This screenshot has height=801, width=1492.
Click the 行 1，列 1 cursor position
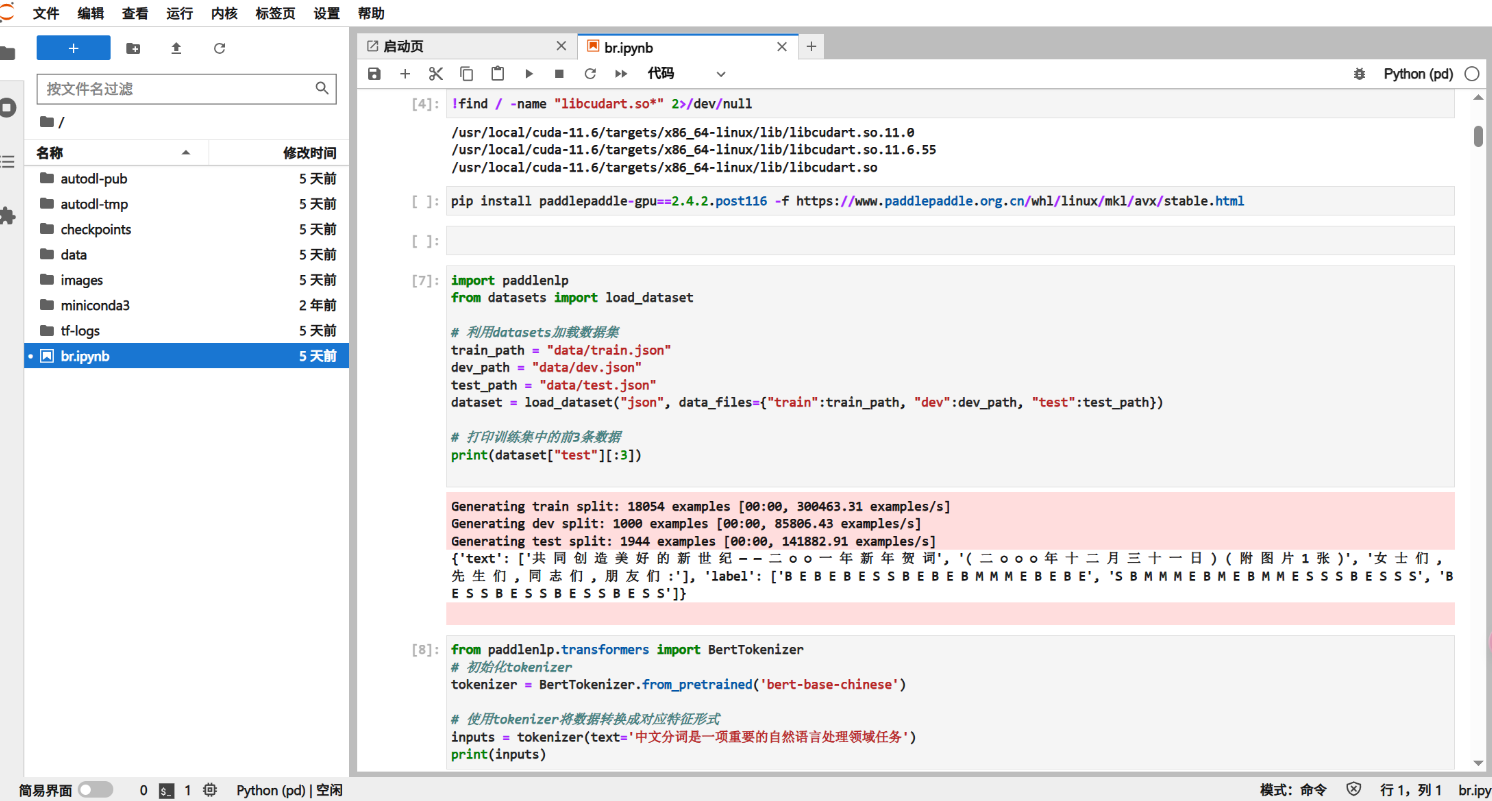(1411, 790)
